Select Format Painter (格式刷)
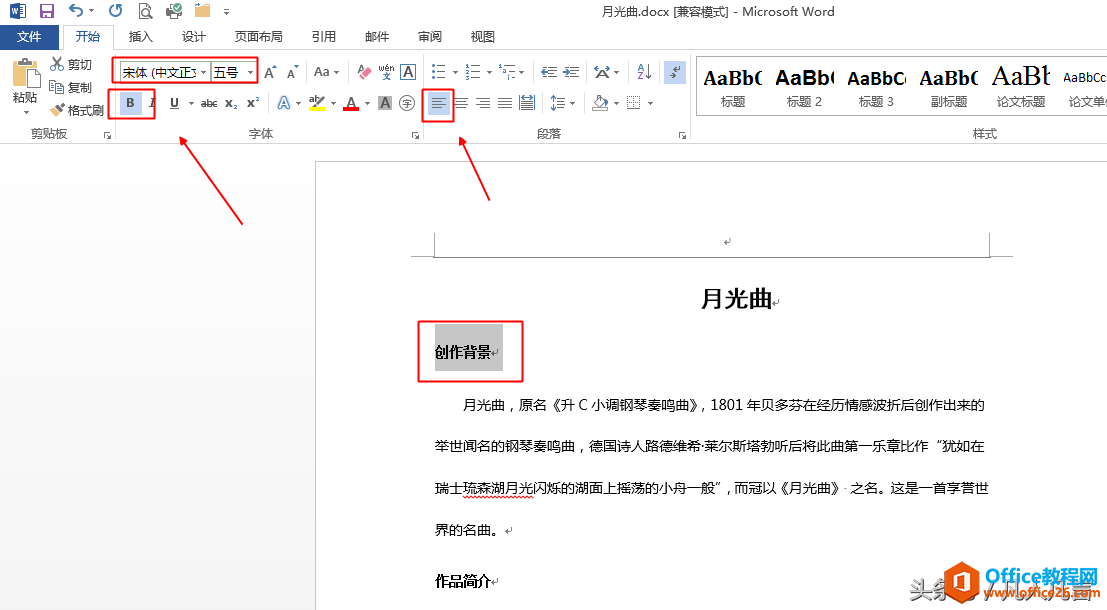The image size is (1107, 610). 77,110
